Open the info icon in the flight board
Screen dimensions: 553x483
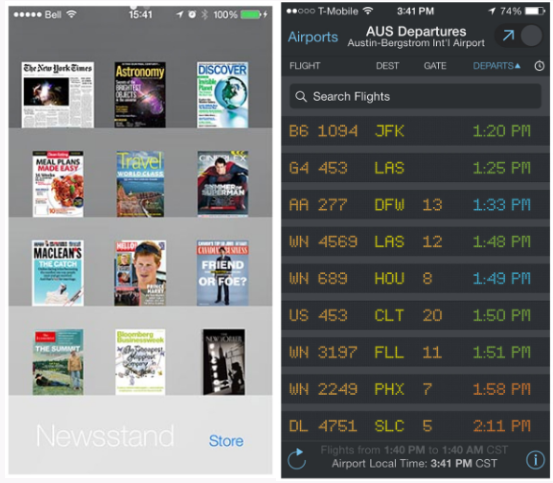[x=535, y=459]
